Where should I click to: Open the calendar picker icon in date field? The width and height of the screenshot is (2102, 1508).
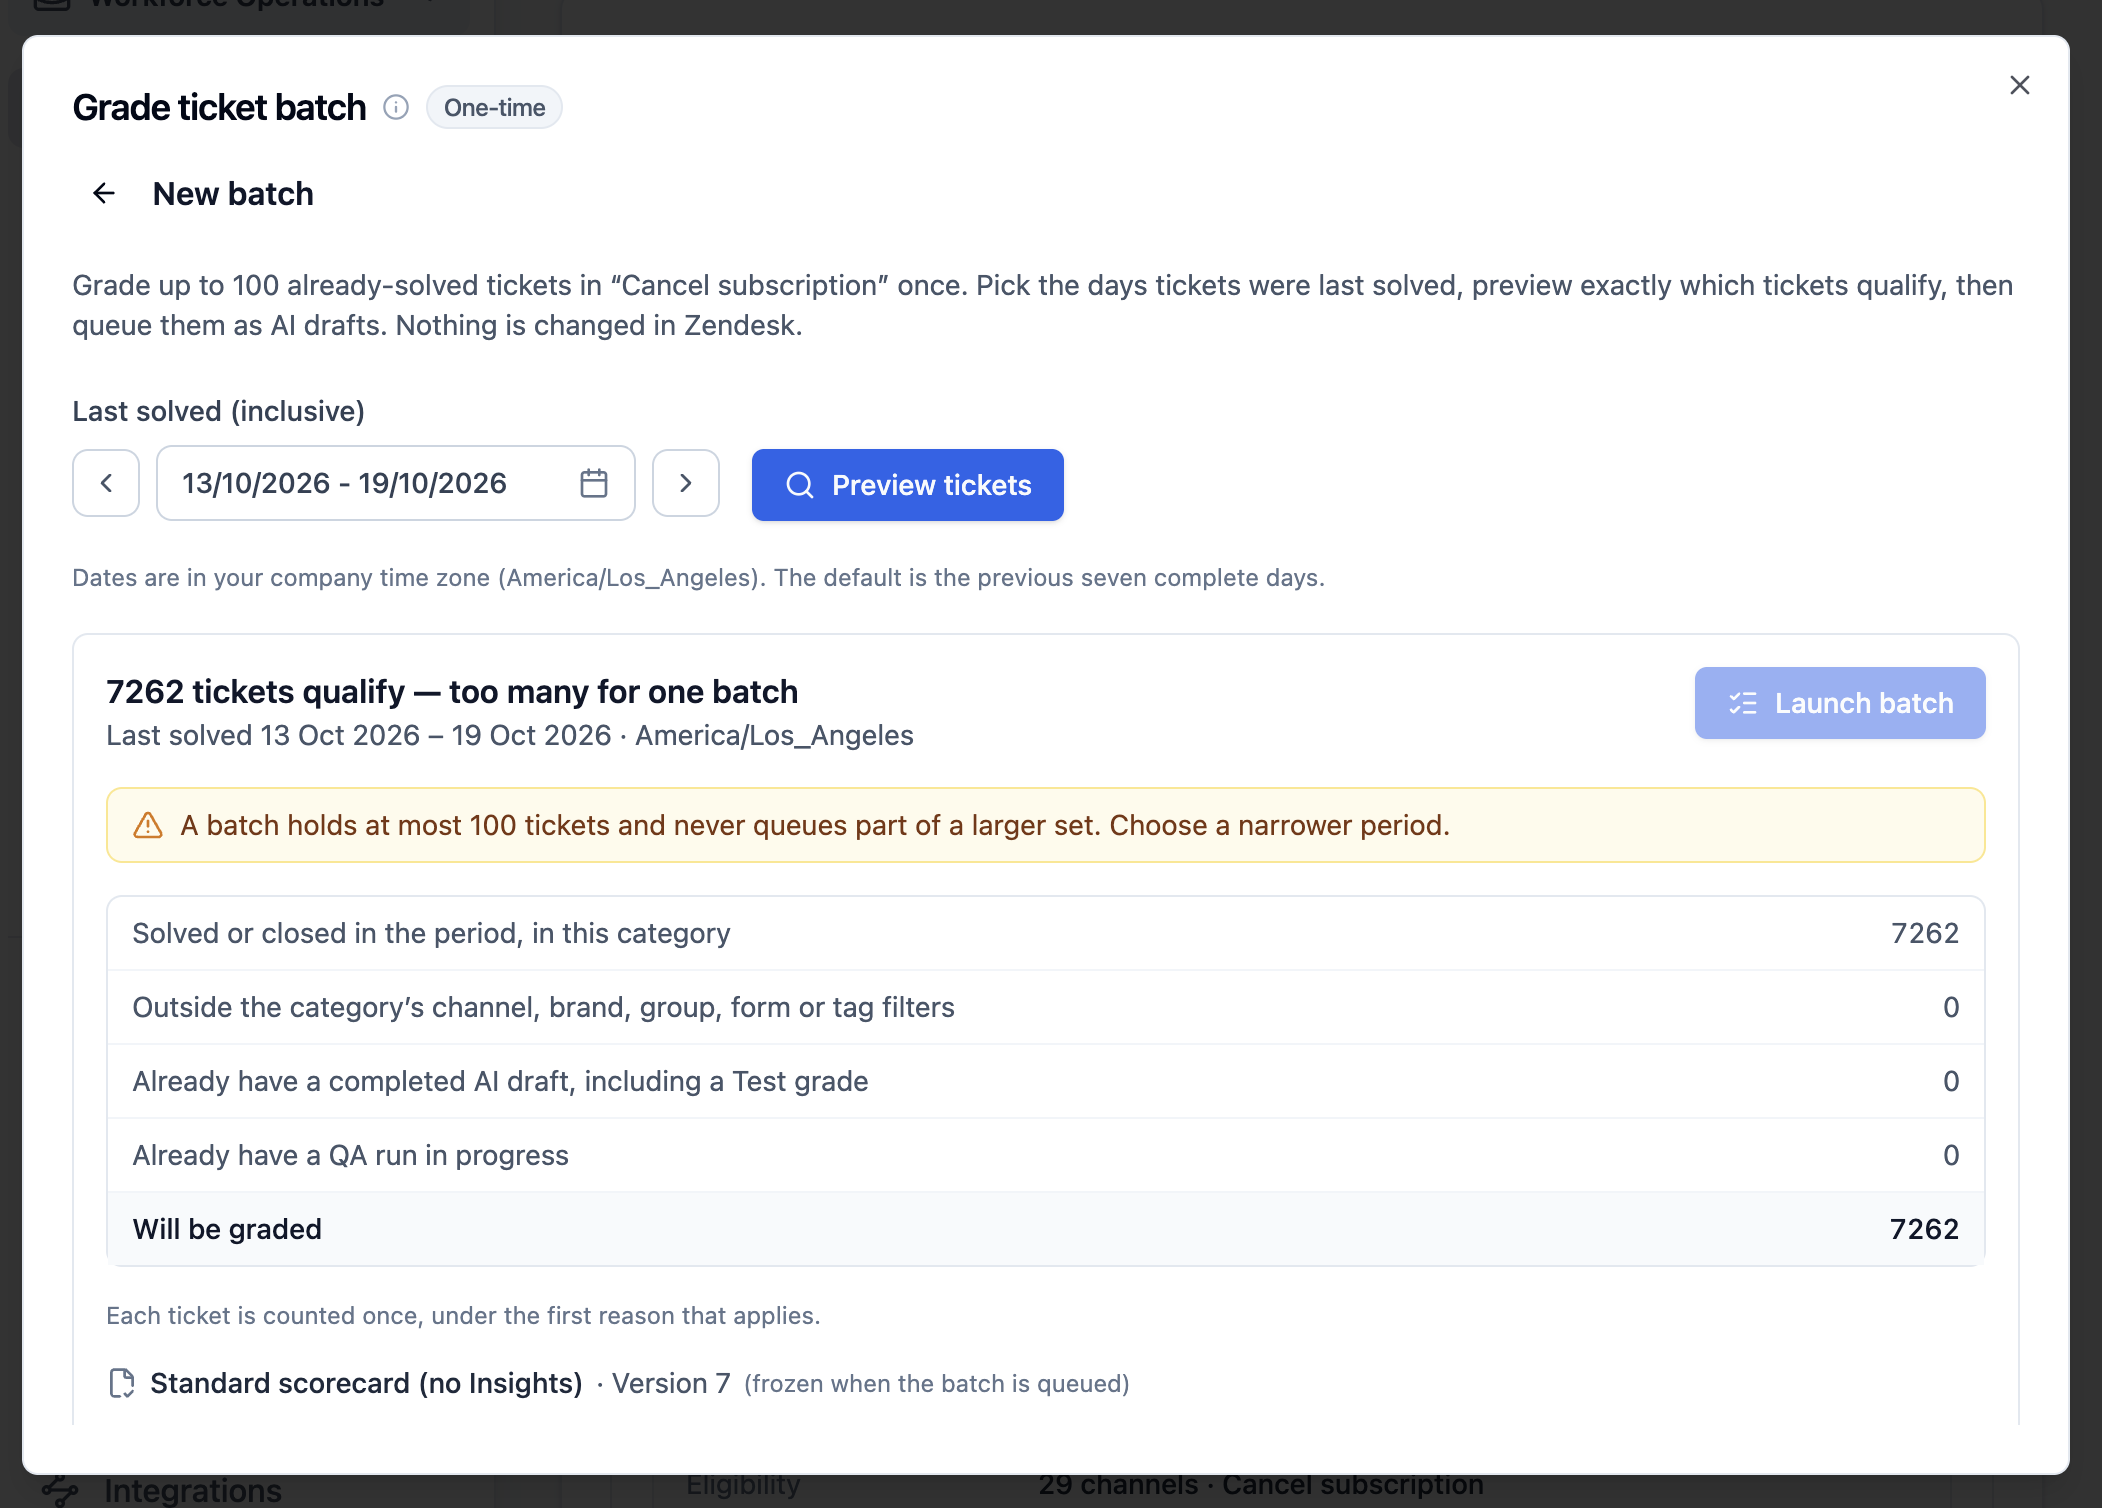(594, 483)
